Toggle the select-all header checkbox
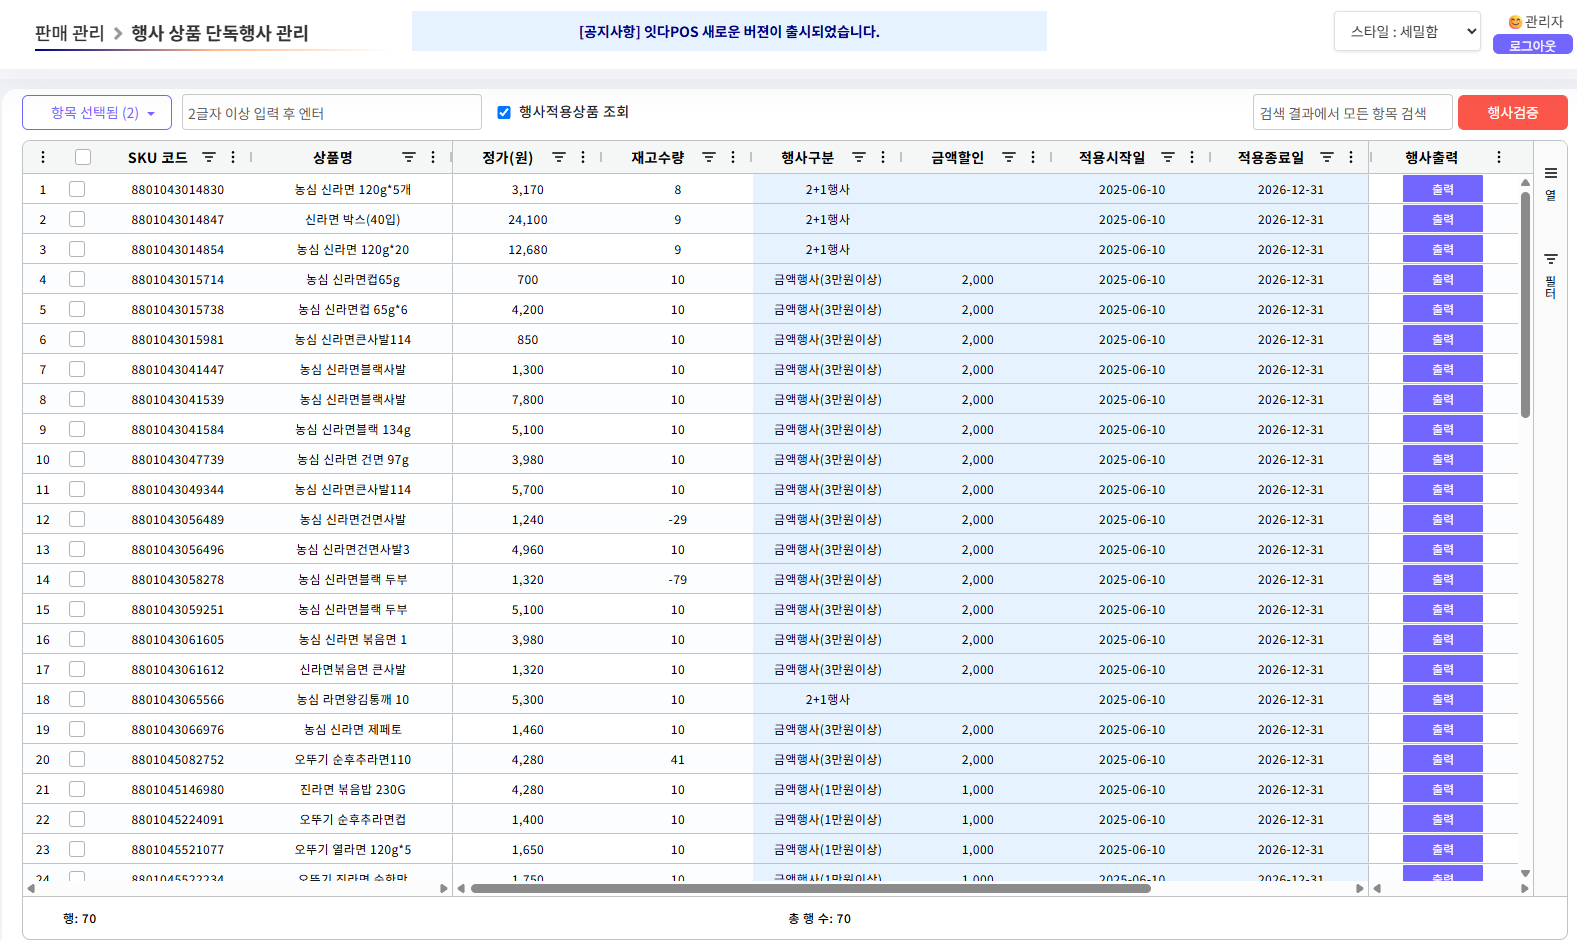Viewport: 1577px width, 940px height. (x=83, y=157)
